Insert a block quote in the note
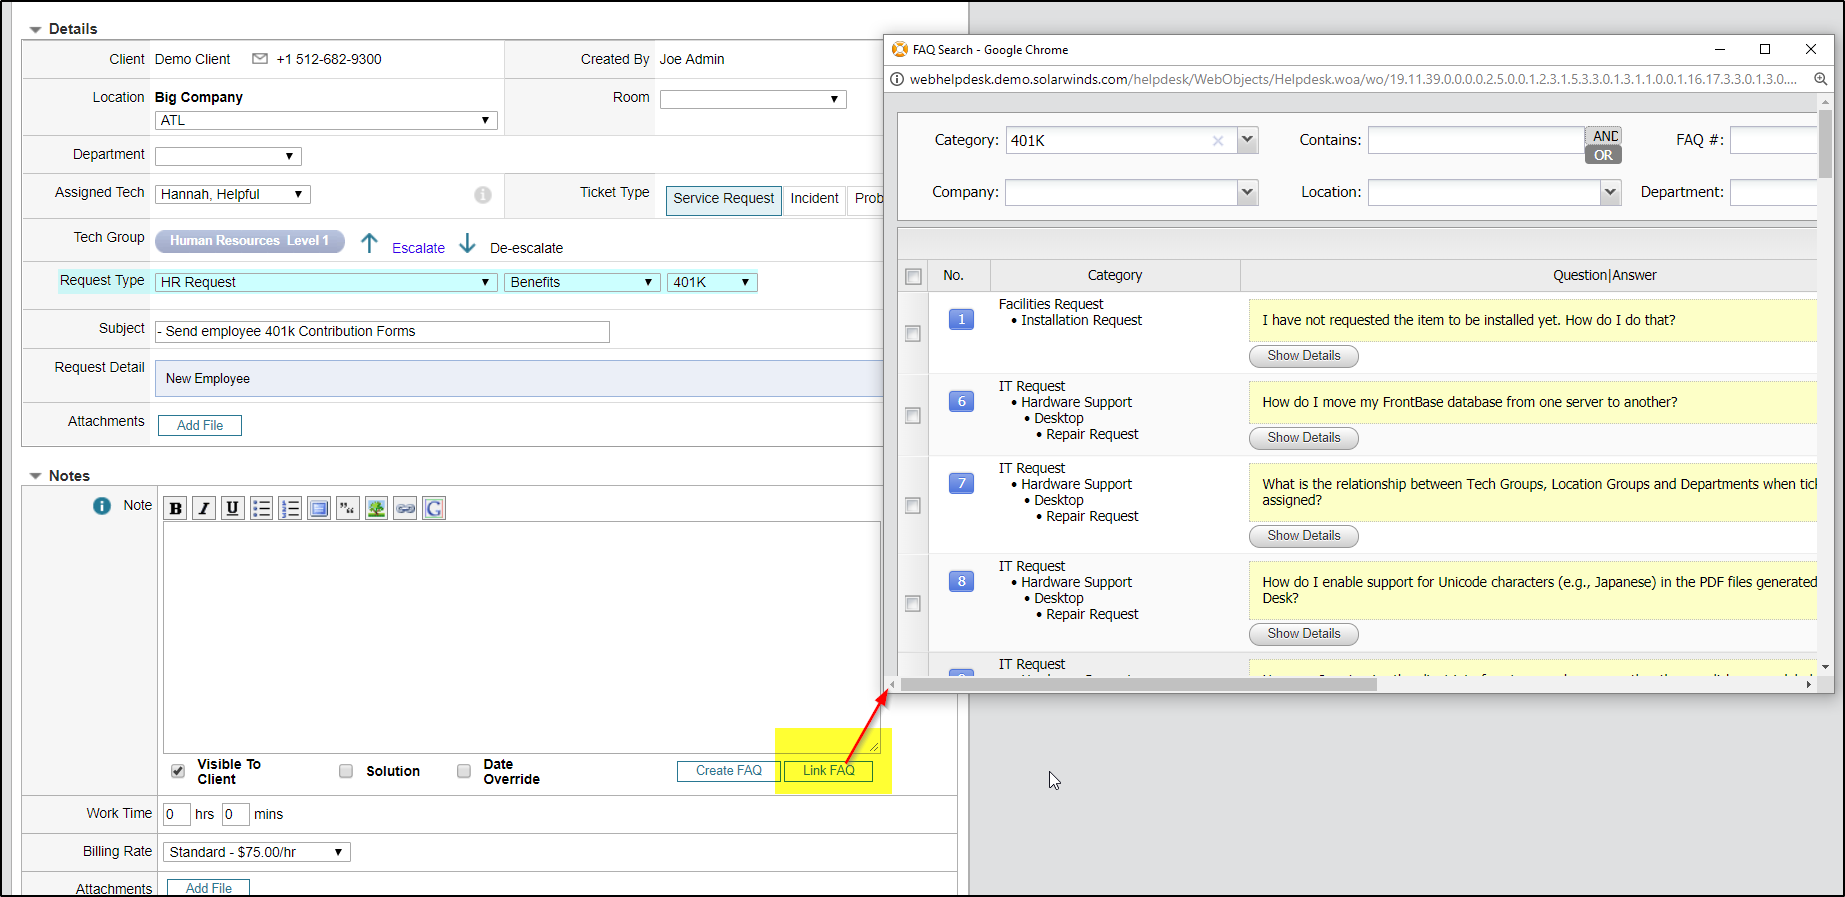Screen dimensions: 1845x897 (347, 508)
